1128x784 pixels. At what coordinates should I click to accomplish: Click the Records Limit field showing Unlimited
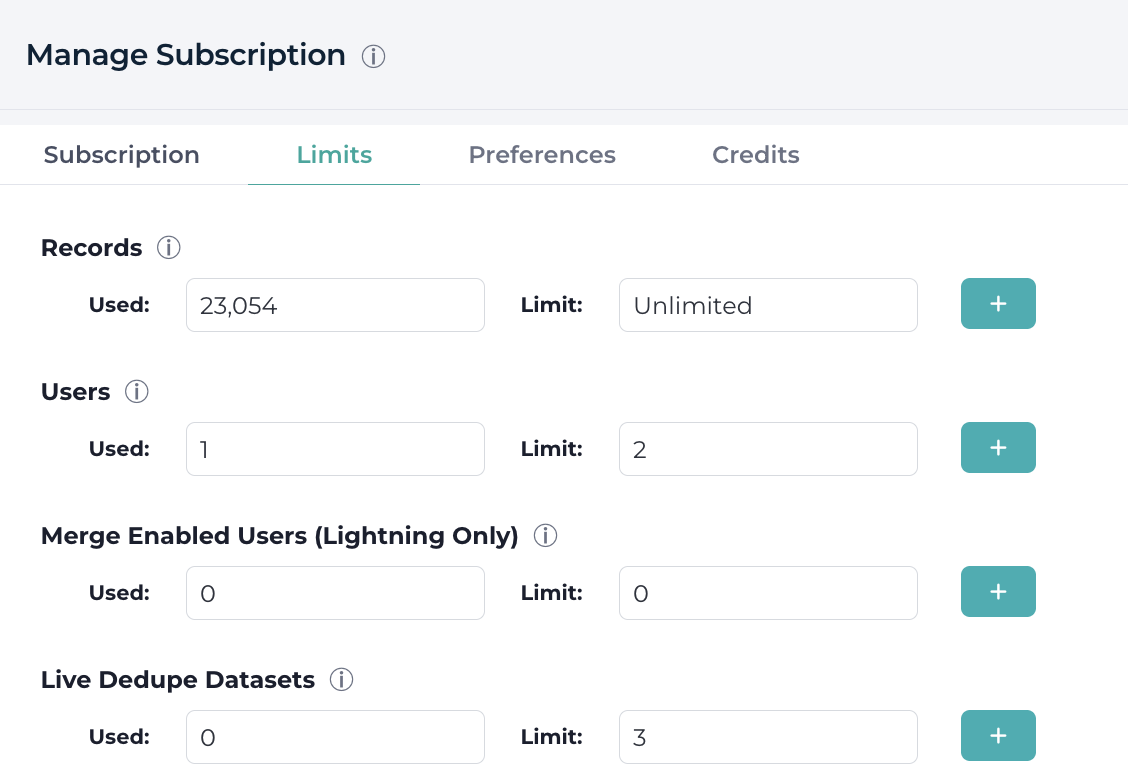[768, 305]
